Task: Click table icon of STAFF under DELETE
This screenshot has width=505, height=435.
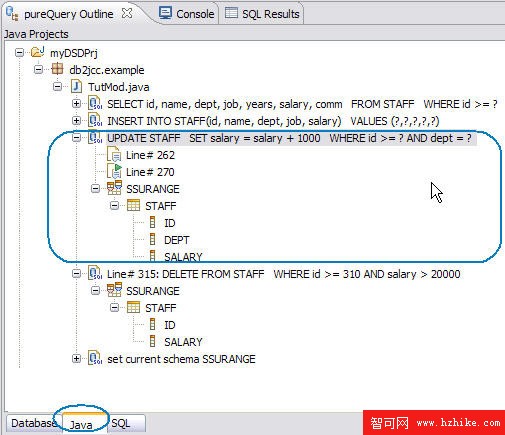Action: coord(133,308)
